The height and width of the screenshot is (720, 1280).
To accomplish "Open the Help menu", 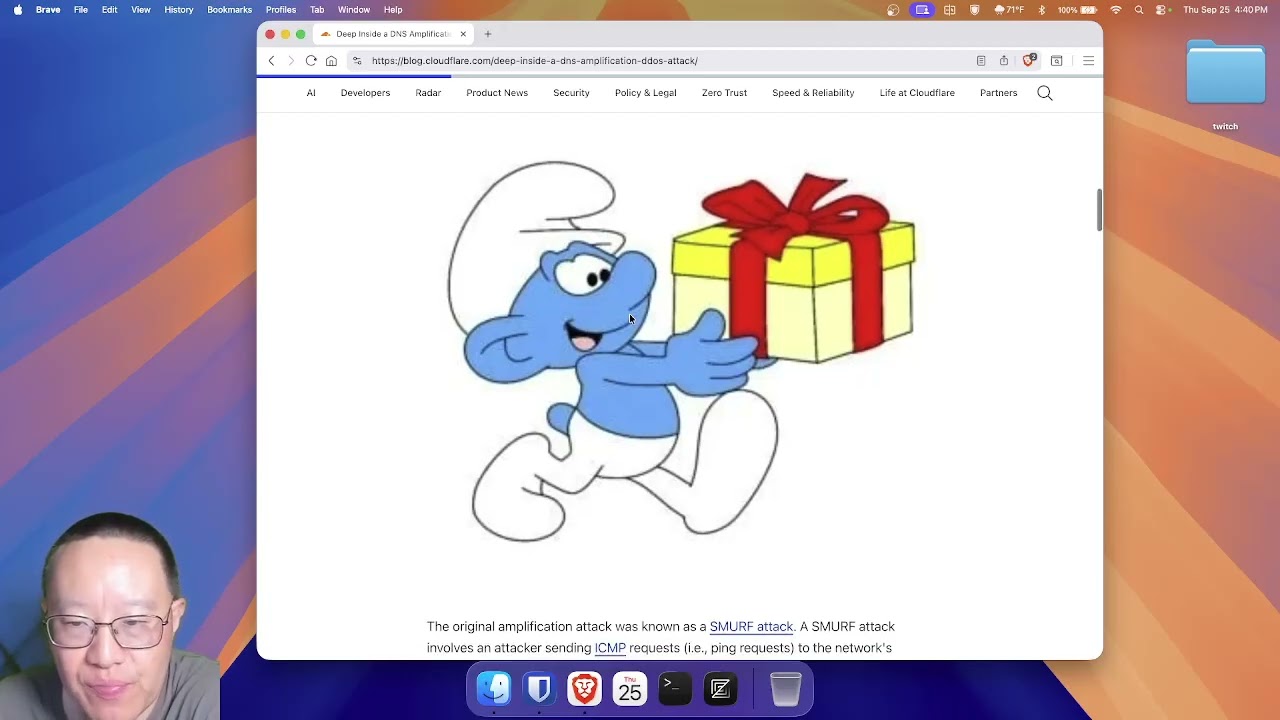I will (x=393, y=10).
